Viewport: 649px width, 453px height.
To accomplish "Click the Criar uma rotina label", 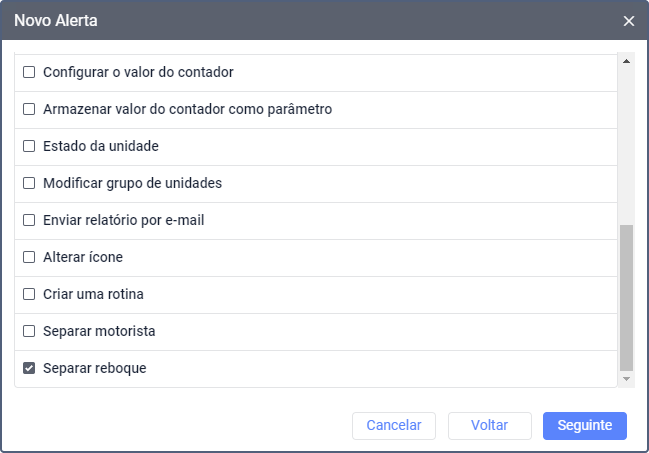I will 94,294.
